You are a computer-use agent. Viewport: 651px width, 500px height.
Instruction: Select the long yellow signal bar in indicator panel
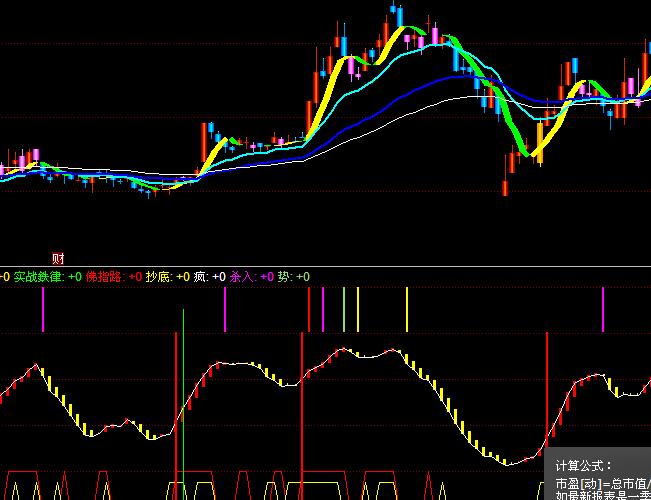(x=407, y=310)
